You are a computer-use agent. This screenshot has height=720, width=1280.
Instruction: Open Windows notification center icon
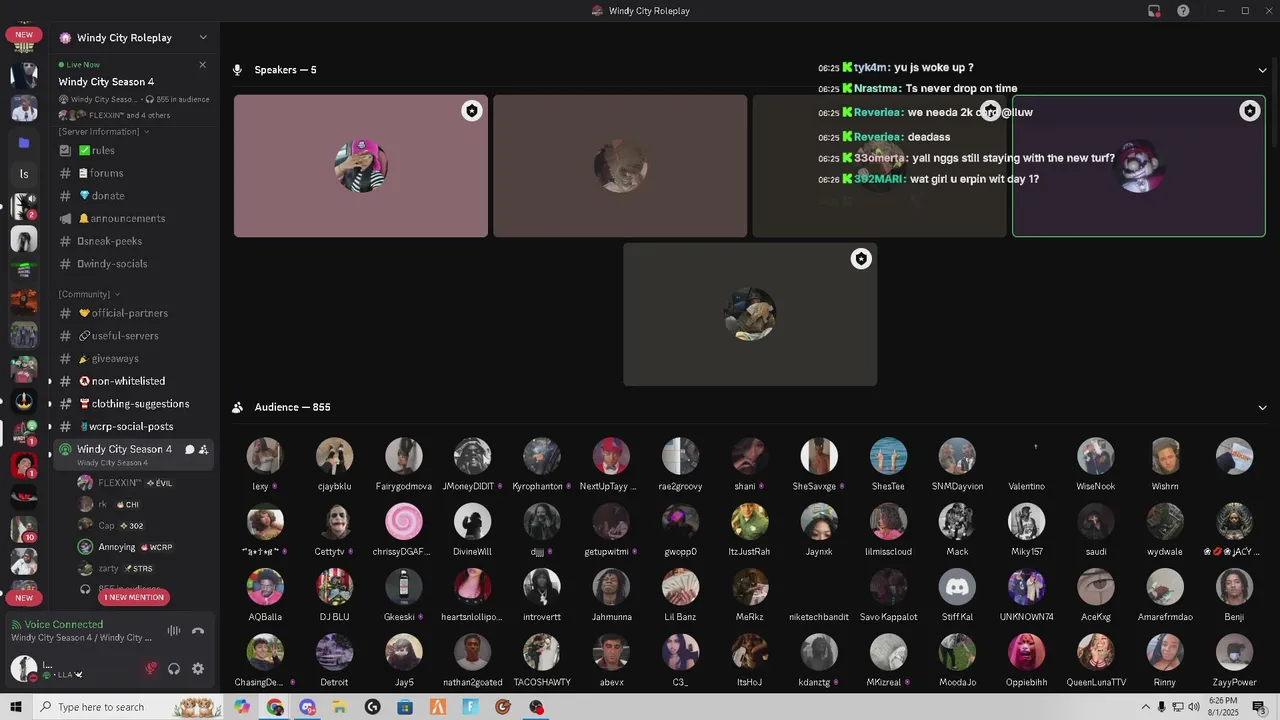pyautogui.click(x=1259, y=707)
